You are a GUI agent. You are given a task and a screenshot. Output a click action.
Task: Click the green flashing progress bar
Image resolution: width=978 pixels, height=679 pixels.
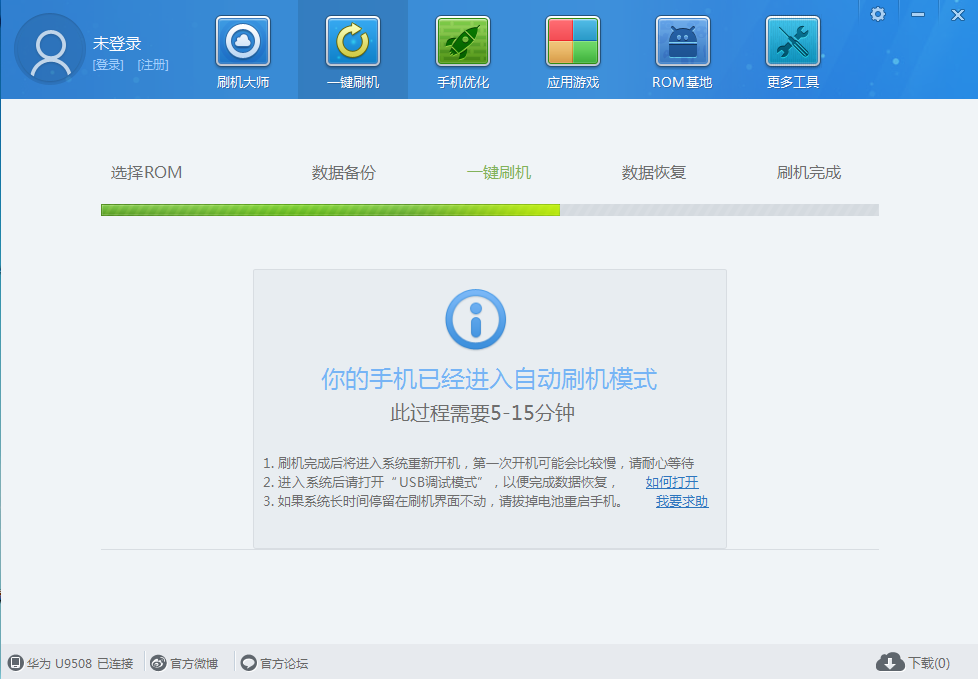(330, 210)
